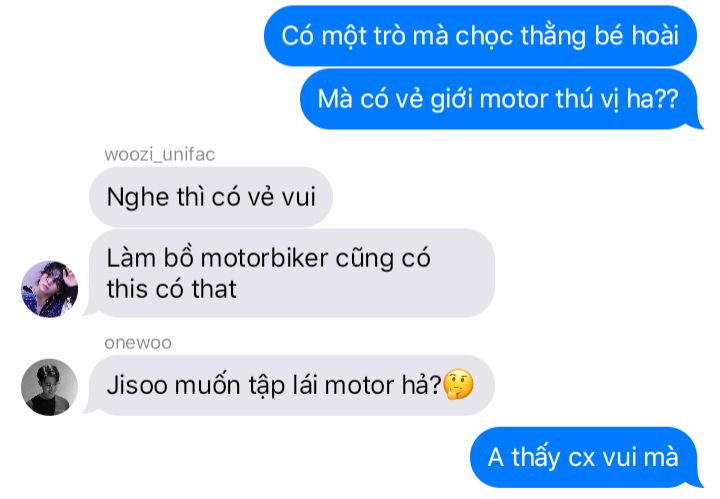The width and height of the screenshot is (720, 499).
Task: Click 'this có that' text line
Action: (x=171, y=289)
